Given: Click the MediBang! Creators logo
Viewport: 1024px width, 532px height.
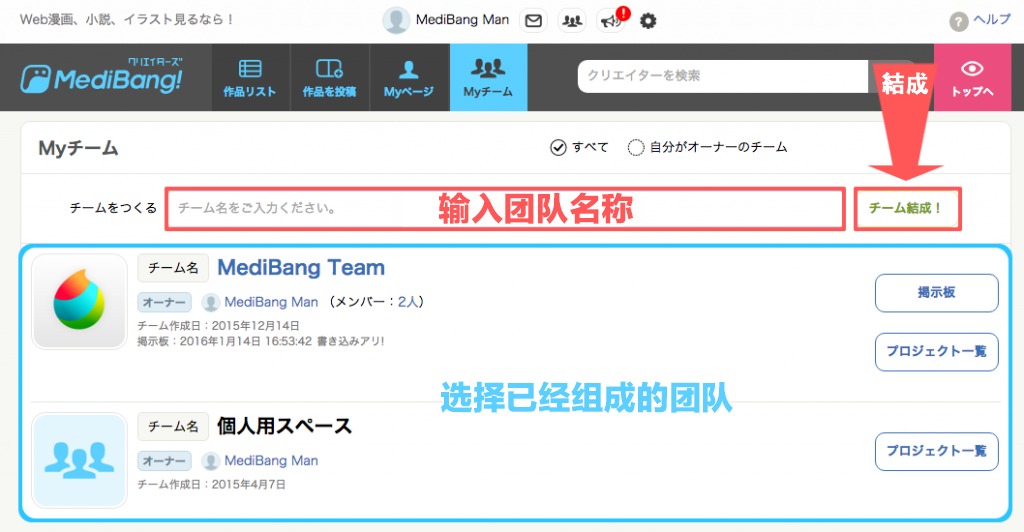Looking at the screenshot, I should (102, 77).
